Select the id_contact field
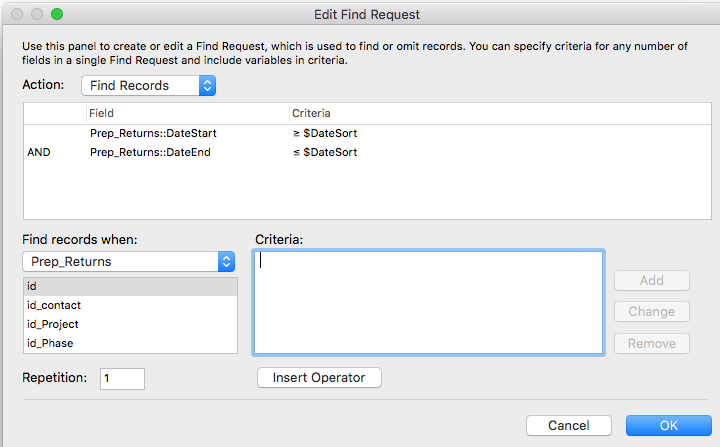720x447 pixels. (x=130, y=305)
